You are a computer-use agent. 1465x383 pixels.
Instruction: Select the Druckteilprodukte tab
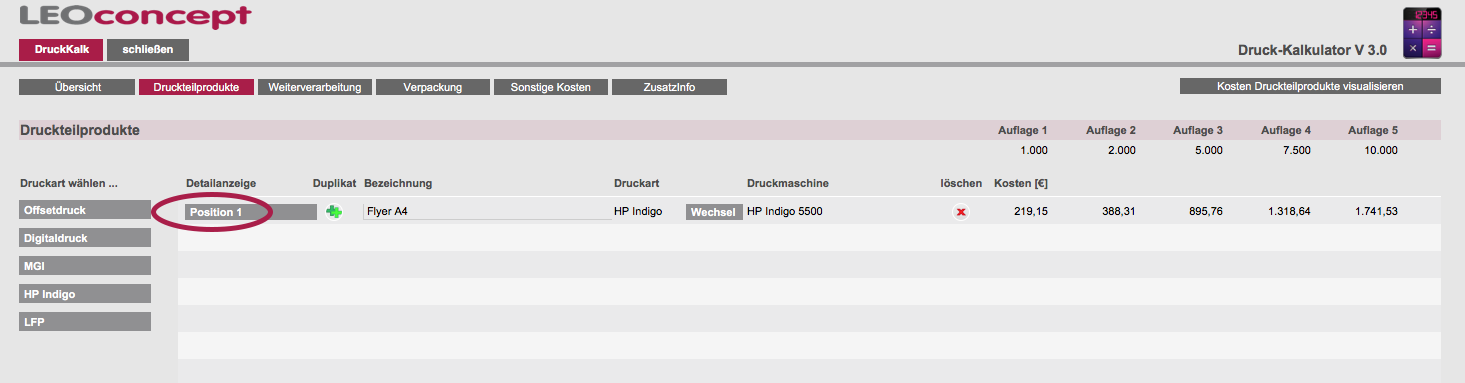click(x=196, y=87)
